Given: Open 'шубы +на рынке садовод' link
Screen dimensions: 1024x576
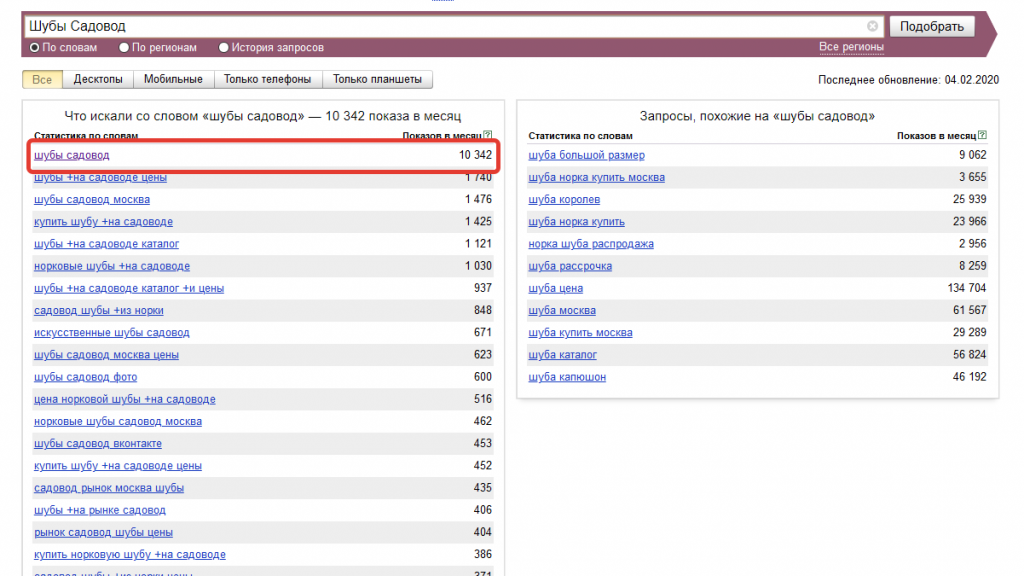Looking at the screenshot, I should click(x=100, y=510).
